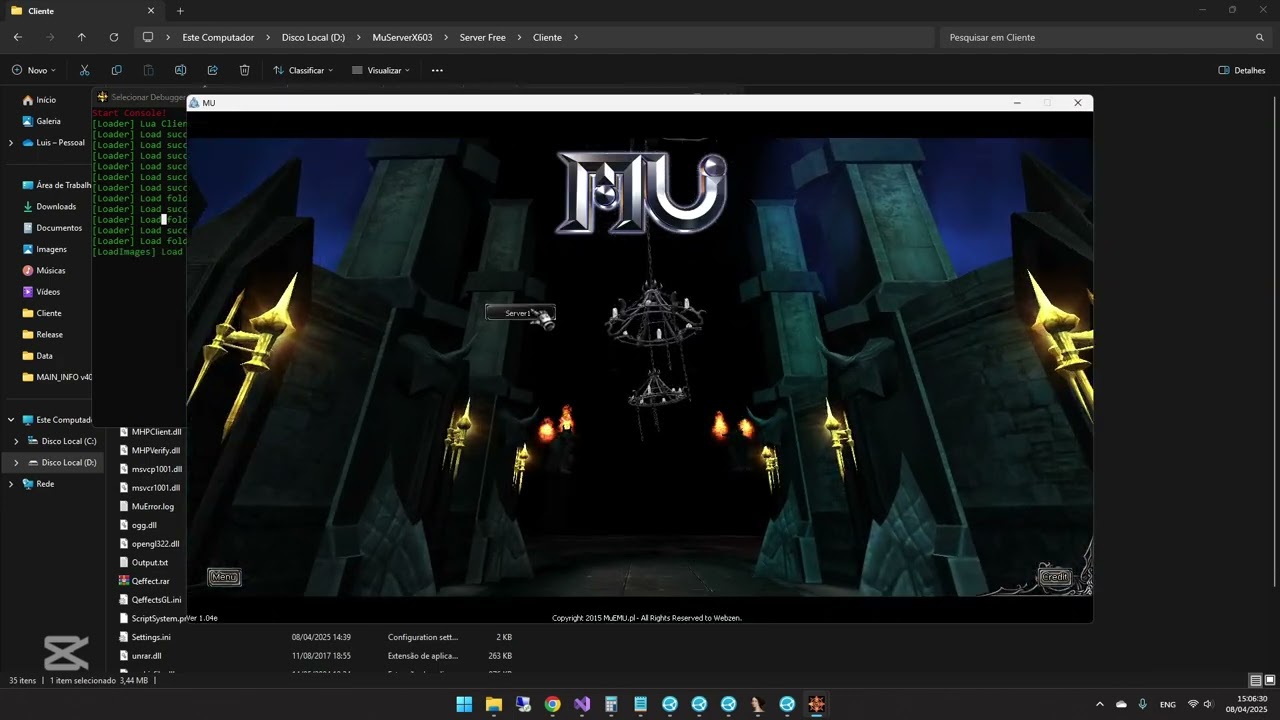
Task: Click the Cut scissors icon in Explorer toolbar
Action: coord(84,70)
